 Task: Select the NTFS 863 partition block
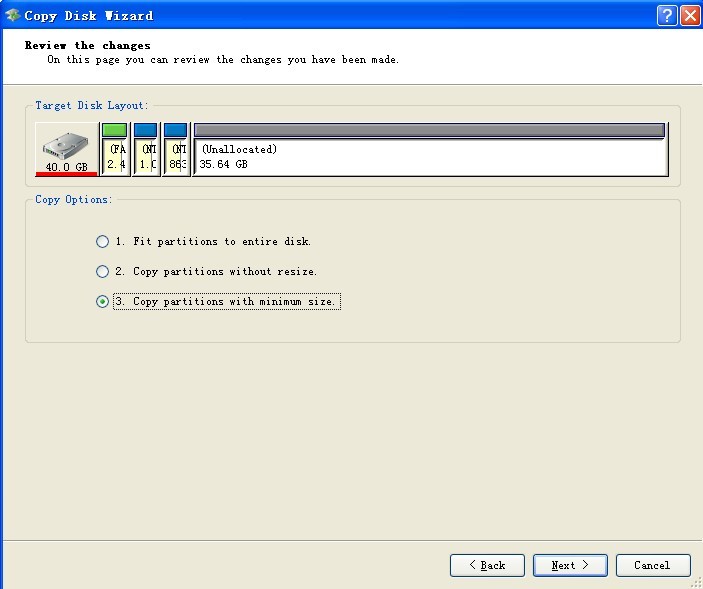tap(176, 157)
